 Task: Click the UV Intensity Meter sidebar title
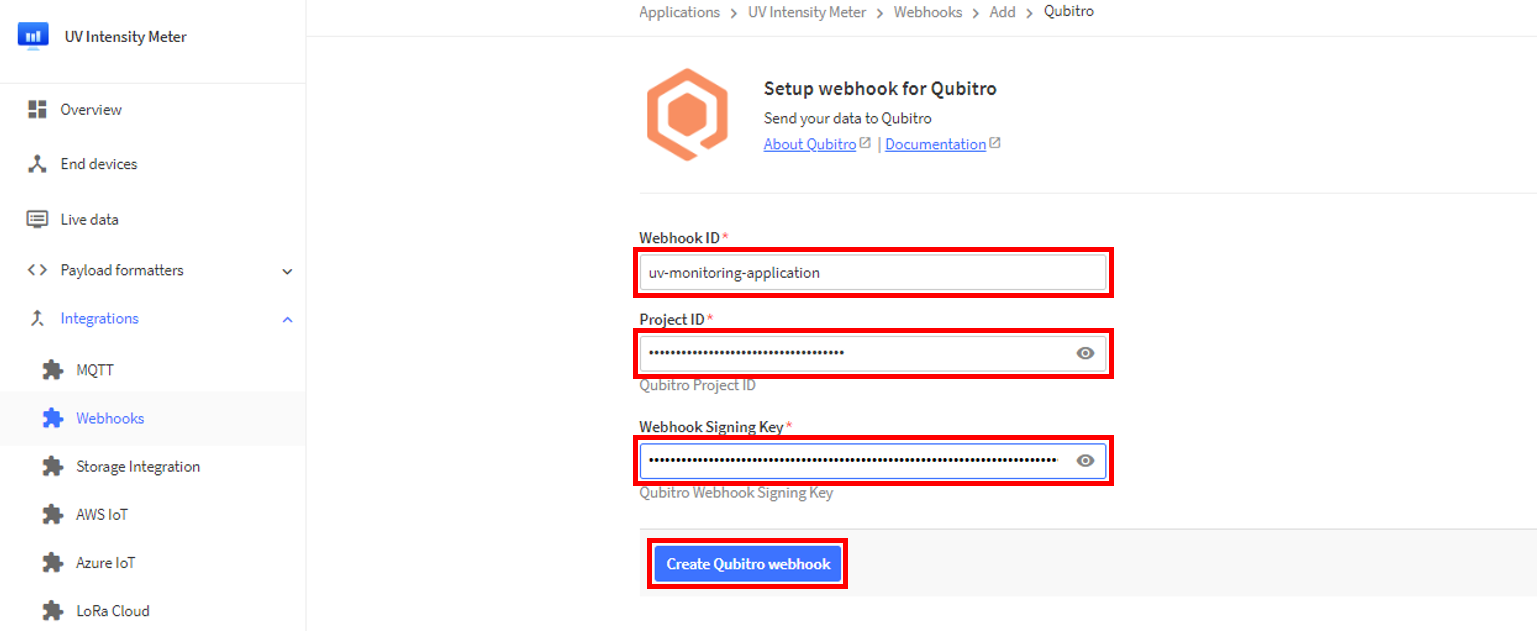point(126,37)
